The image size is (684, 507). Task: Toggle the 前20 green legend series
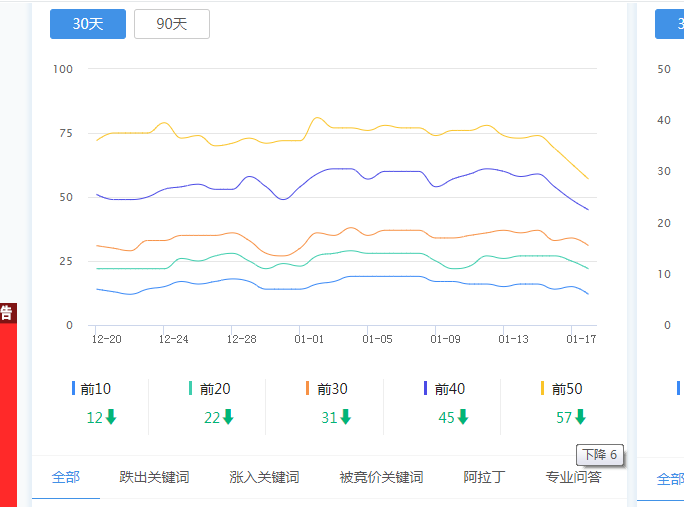209,389
